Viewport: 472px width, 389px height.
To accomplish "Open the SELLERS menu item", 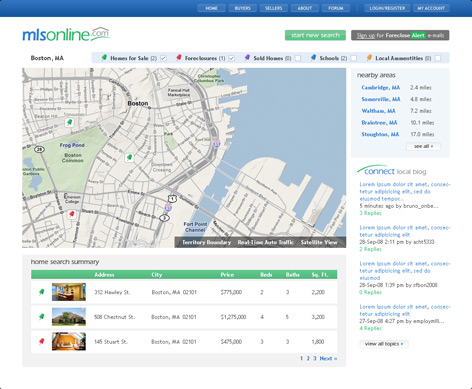I will [x=273, y=8].
